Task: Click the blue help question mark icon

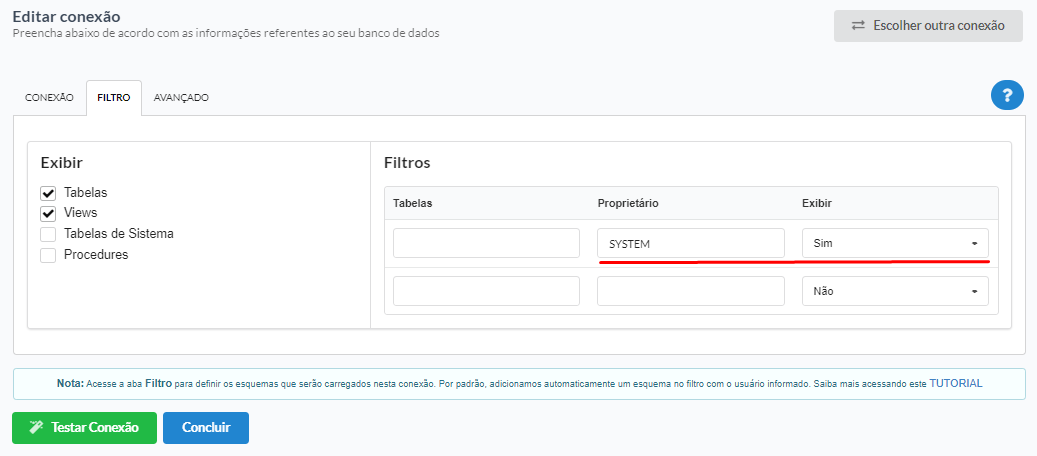Action: point(1007,97)
